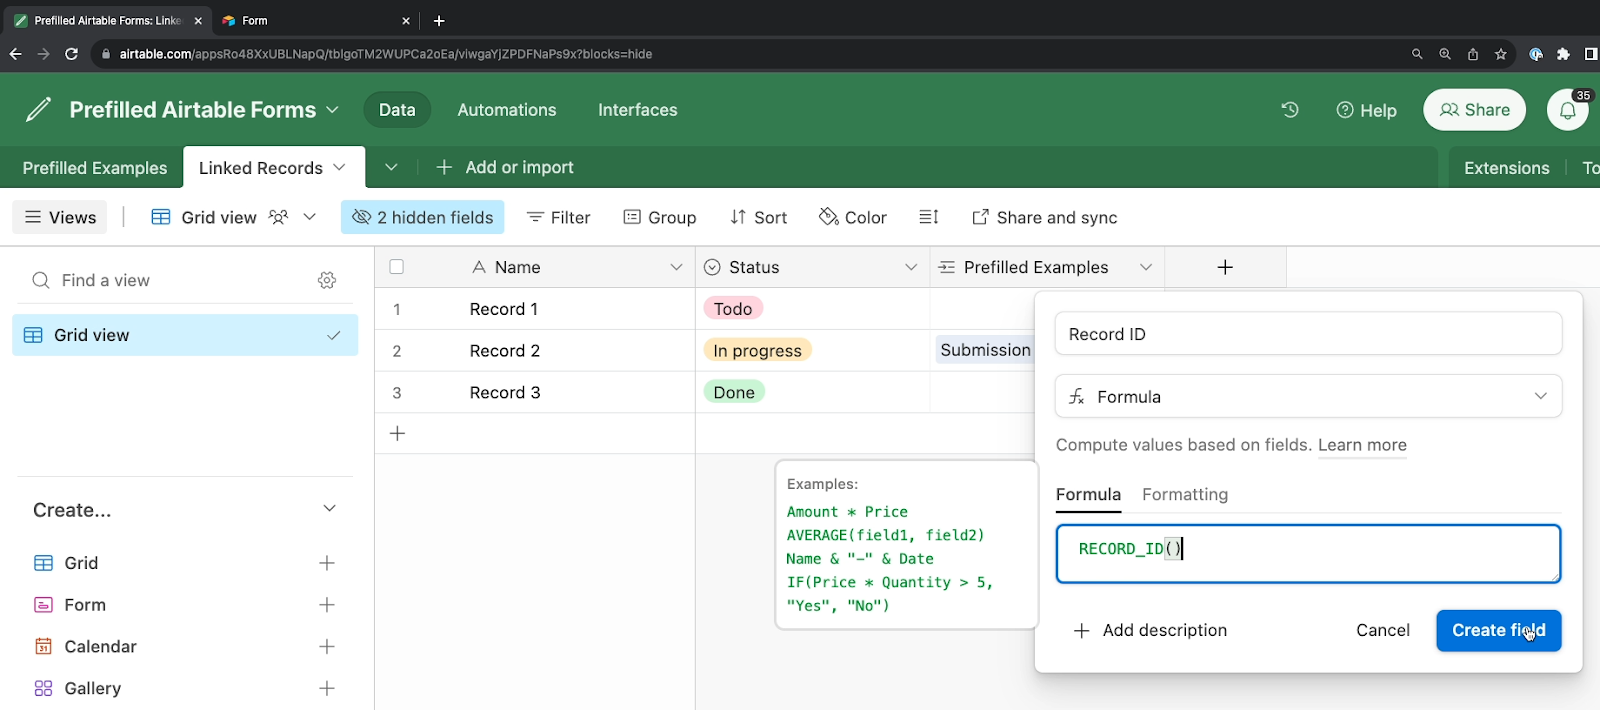The height and width of the screenshot is (710, 1600).
Task: Toggle the Views sidebar
Action: click(x=60, y=217)
